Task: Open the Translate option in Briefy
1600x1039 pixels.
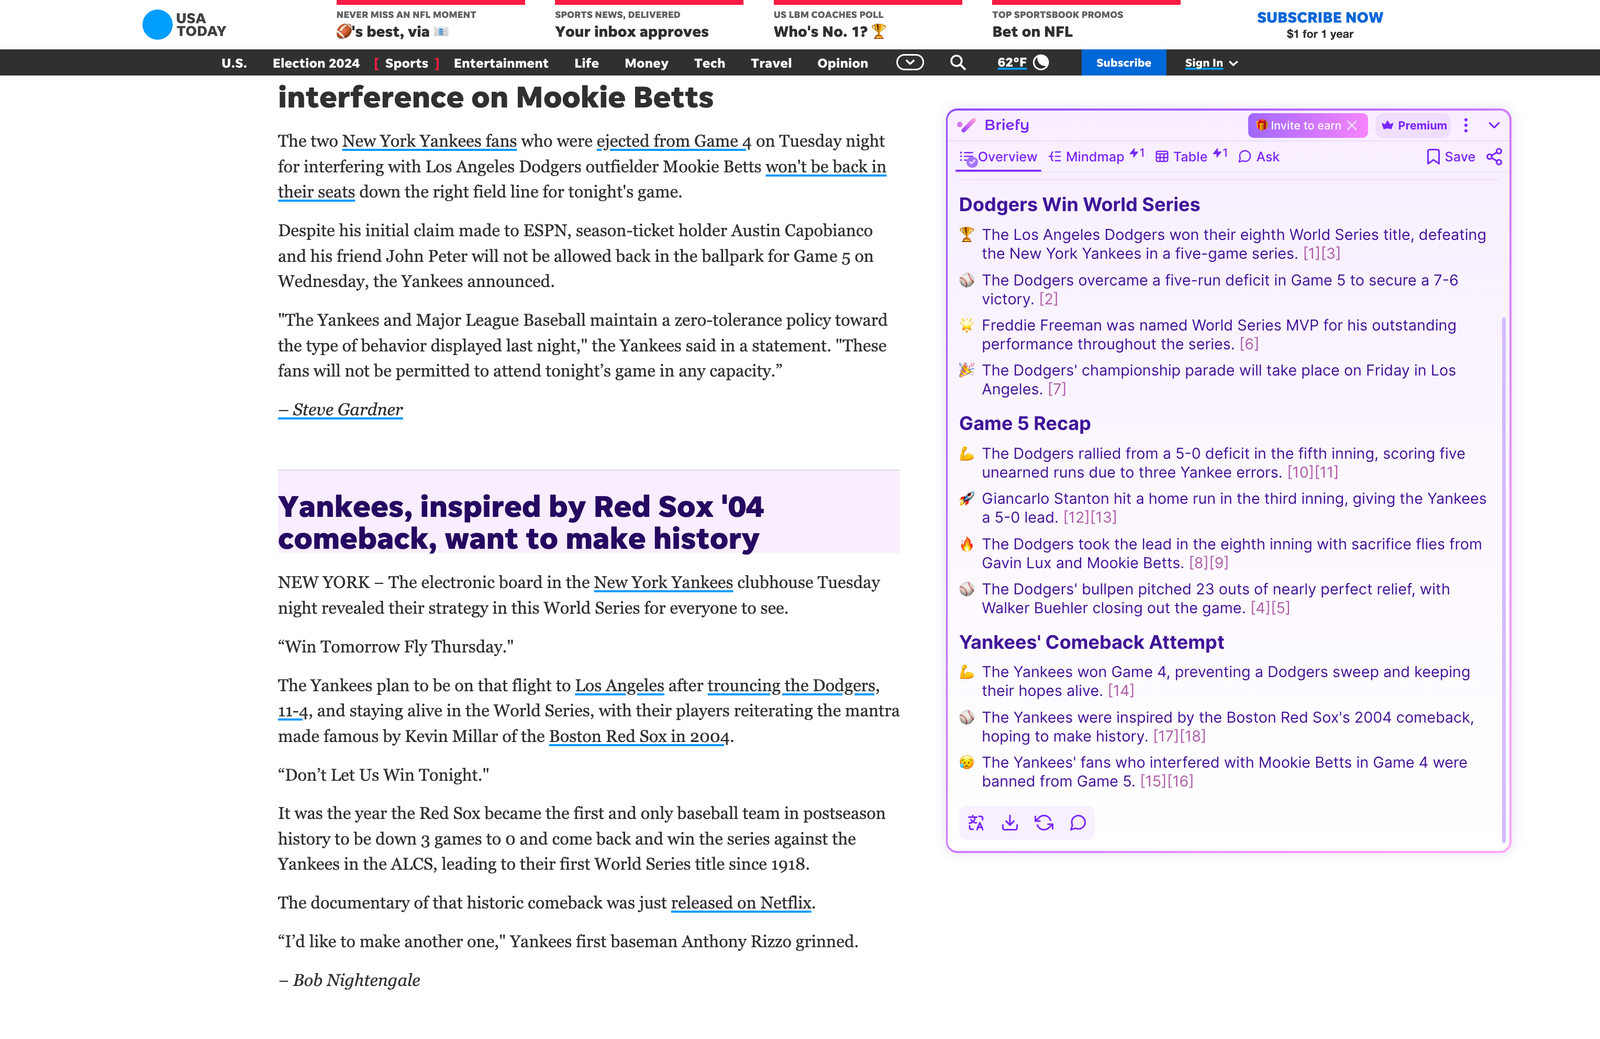Action: click(975, 822)
